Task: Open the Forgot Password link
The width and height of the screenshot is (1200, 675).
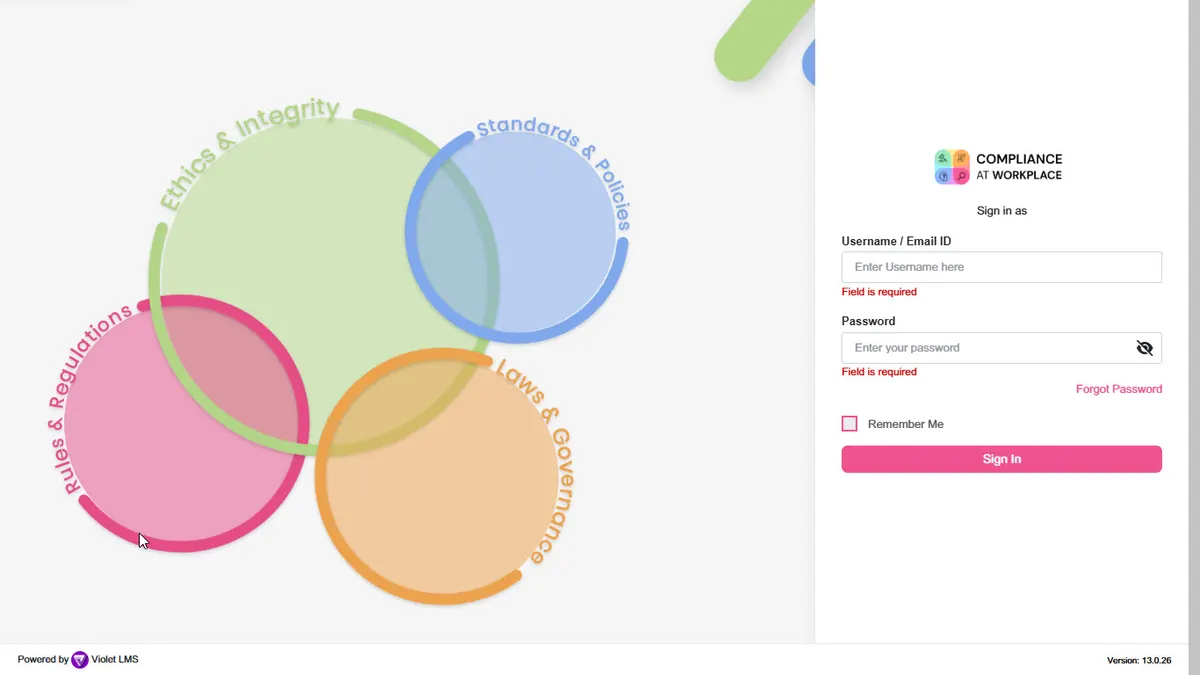Action: (1119, 389)
